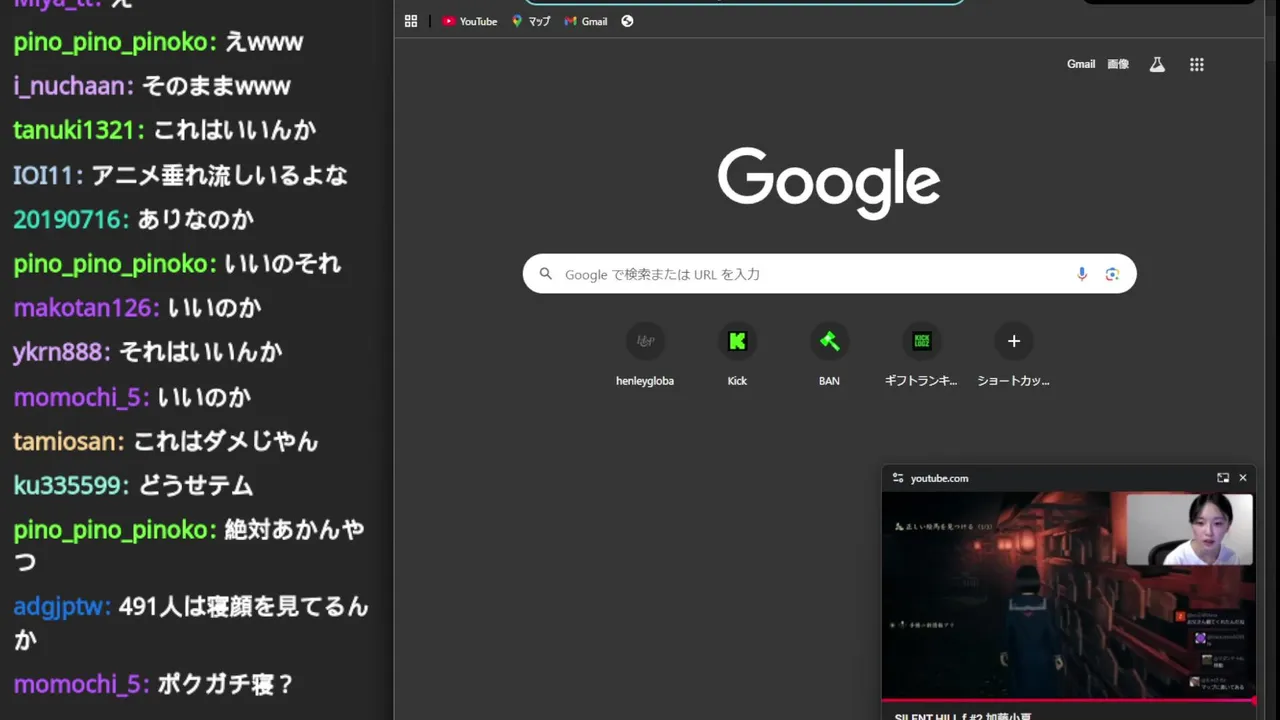The height and width of the screenshot is (720, 1280).
Task: Click the magnifier icon in search box
Action: pyautogui.click(x=546, y=274)
